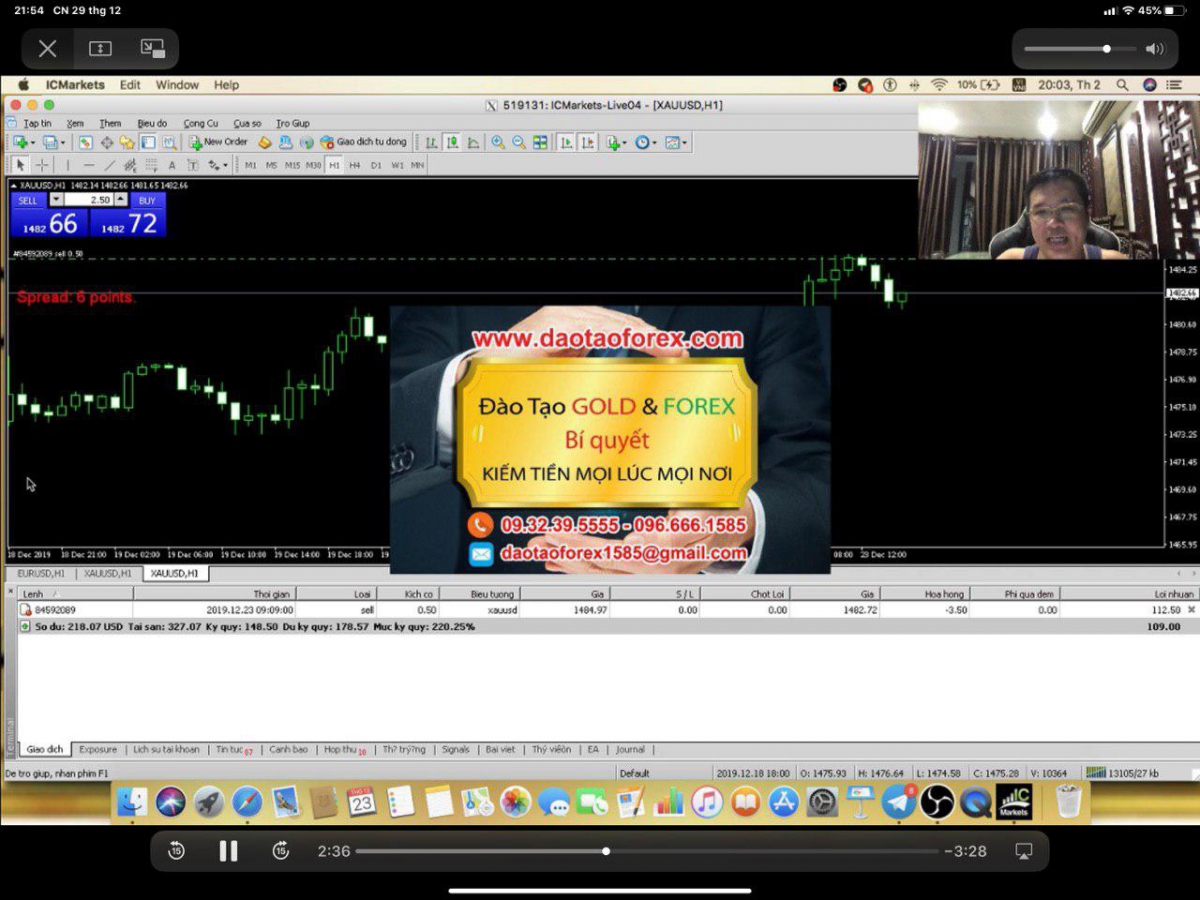Decrease lot volume with down arrow

56,200
